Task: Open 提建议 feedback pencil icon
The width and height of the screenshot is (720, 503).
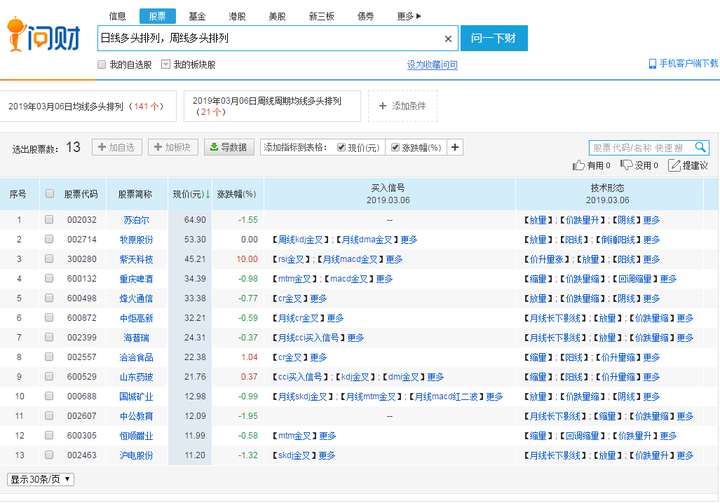Action: 675,166
